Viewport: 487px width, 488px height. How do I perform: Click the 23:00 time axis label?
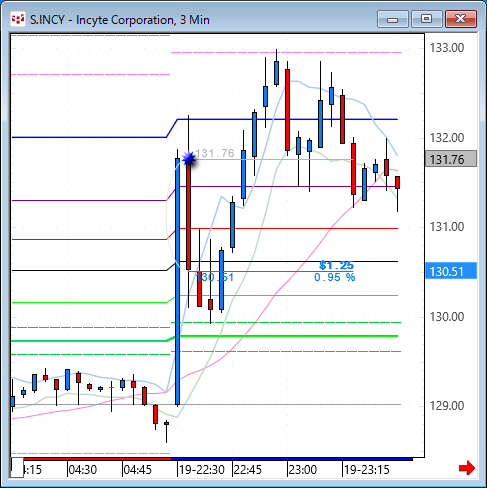click(x=303, y=470)
